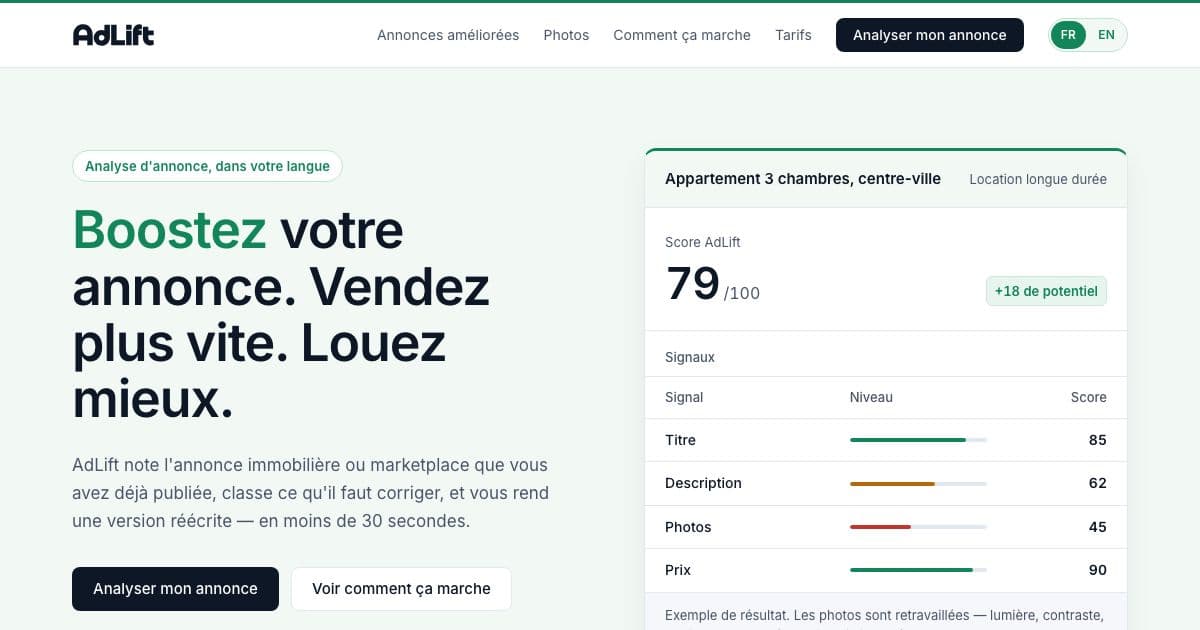Click the Description progress bar

point(918,484)
